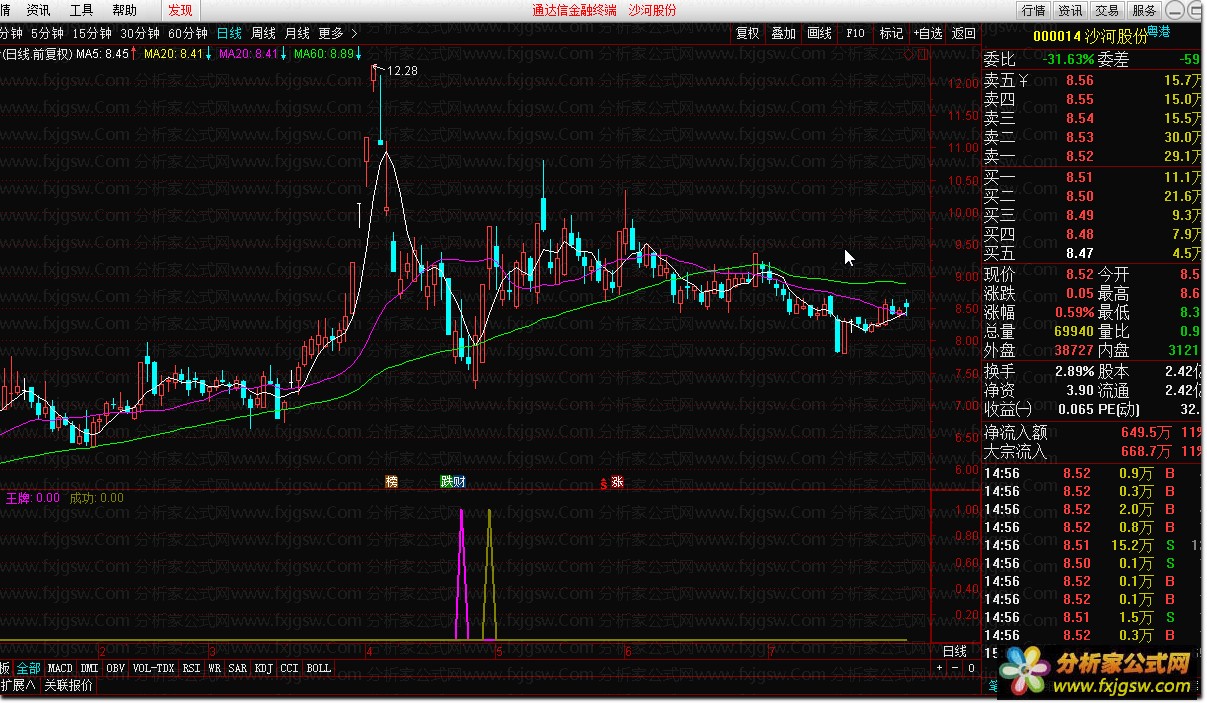Click the diamond icon at chart top-right
The width and height of the screenshot is (1207, 703).
click(908, 55)
